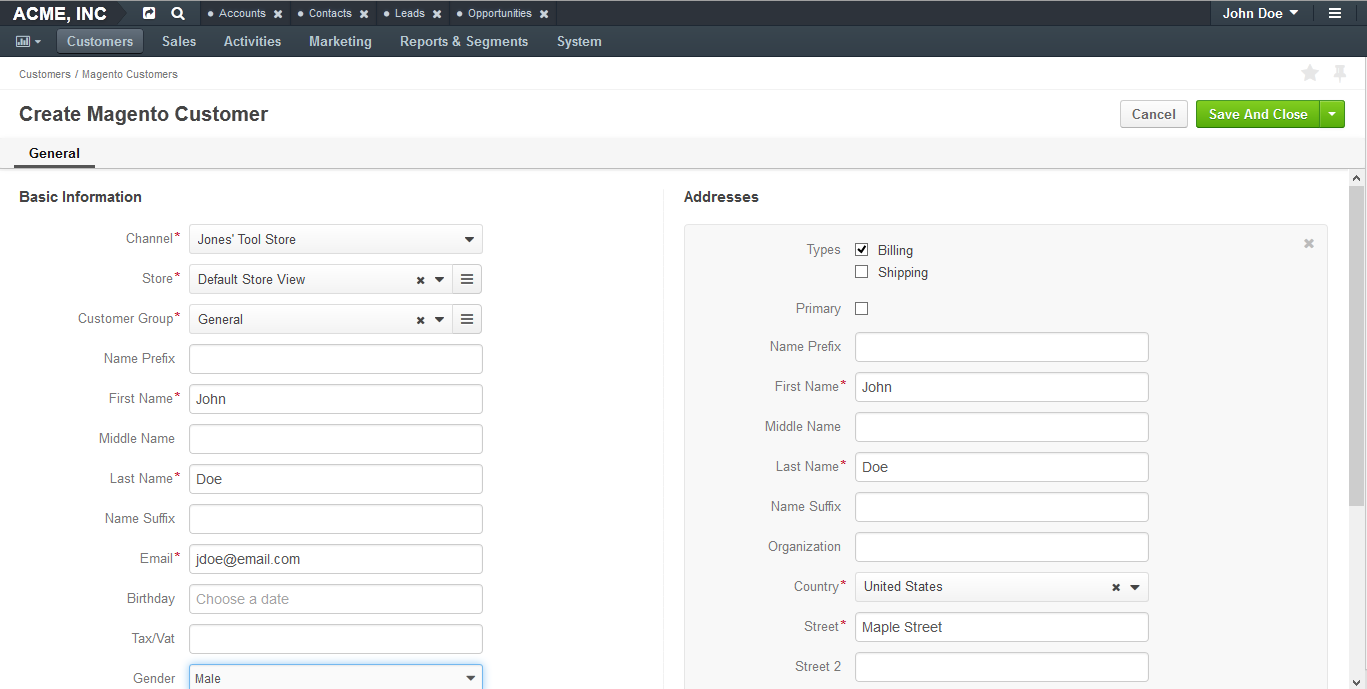The height and width of the screenshot is (689, 1367).
Task: Click the Cancel button
Action: (x=1154, y=114)
